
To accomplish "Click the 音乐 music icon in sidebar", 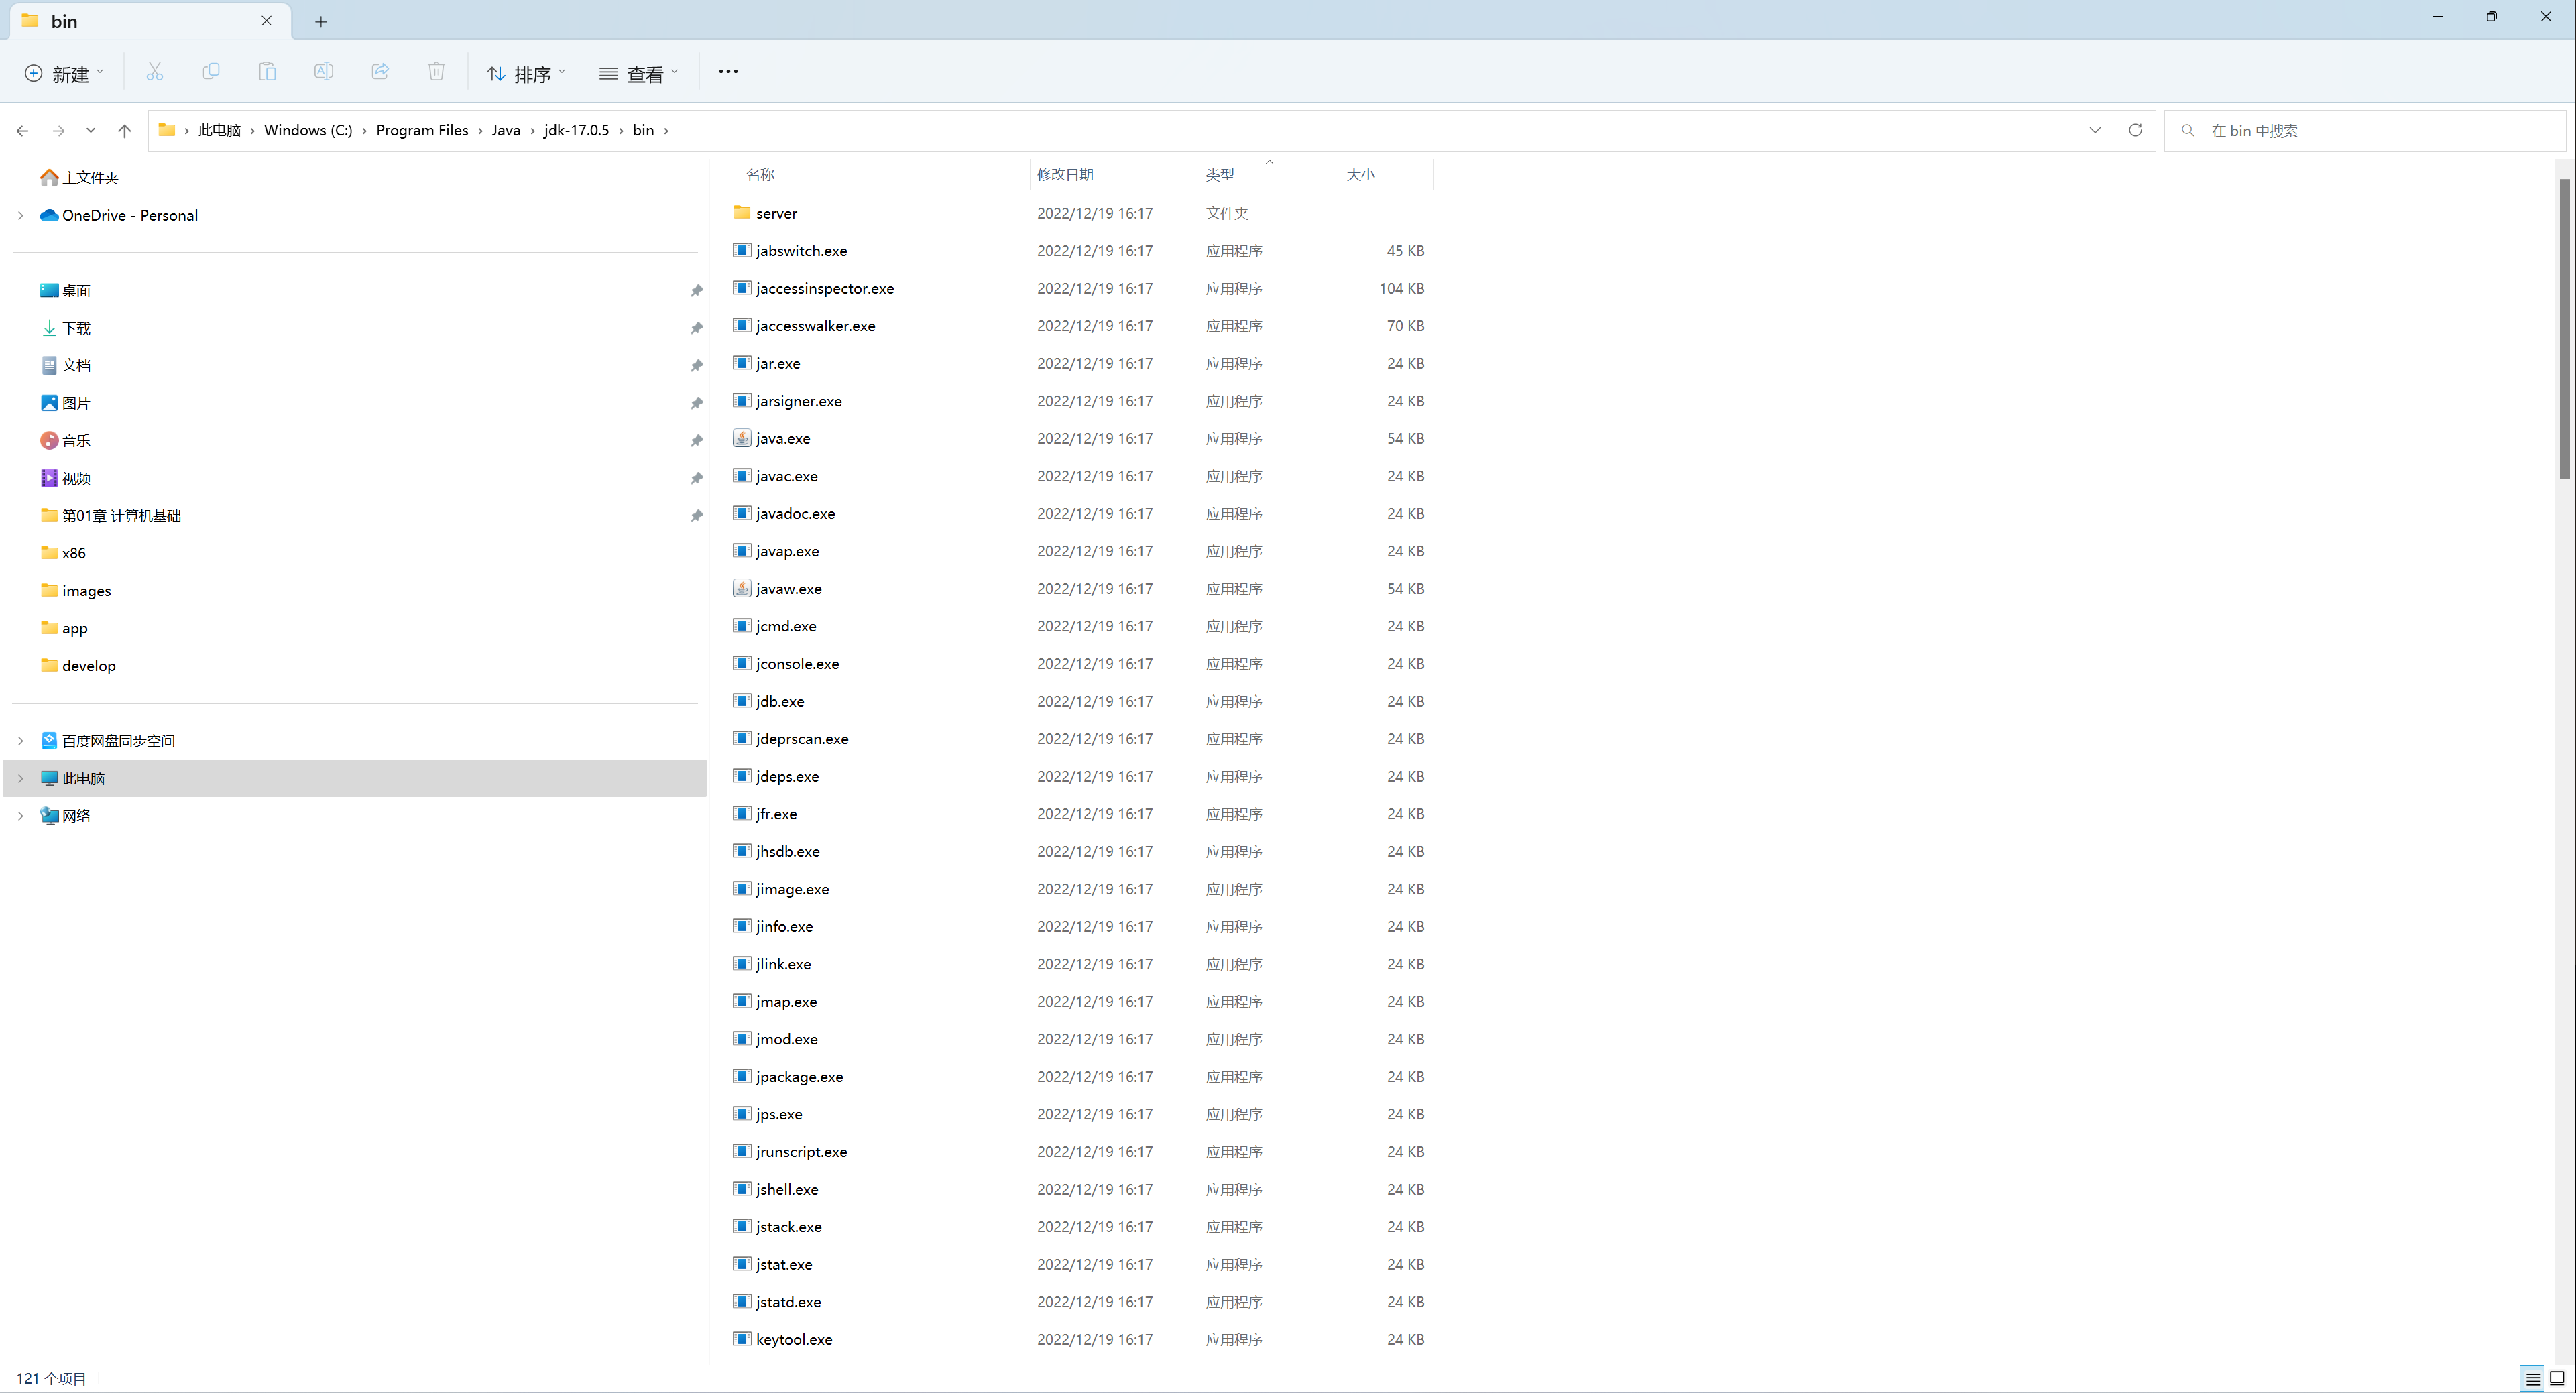I will click(x=49, y=440).
